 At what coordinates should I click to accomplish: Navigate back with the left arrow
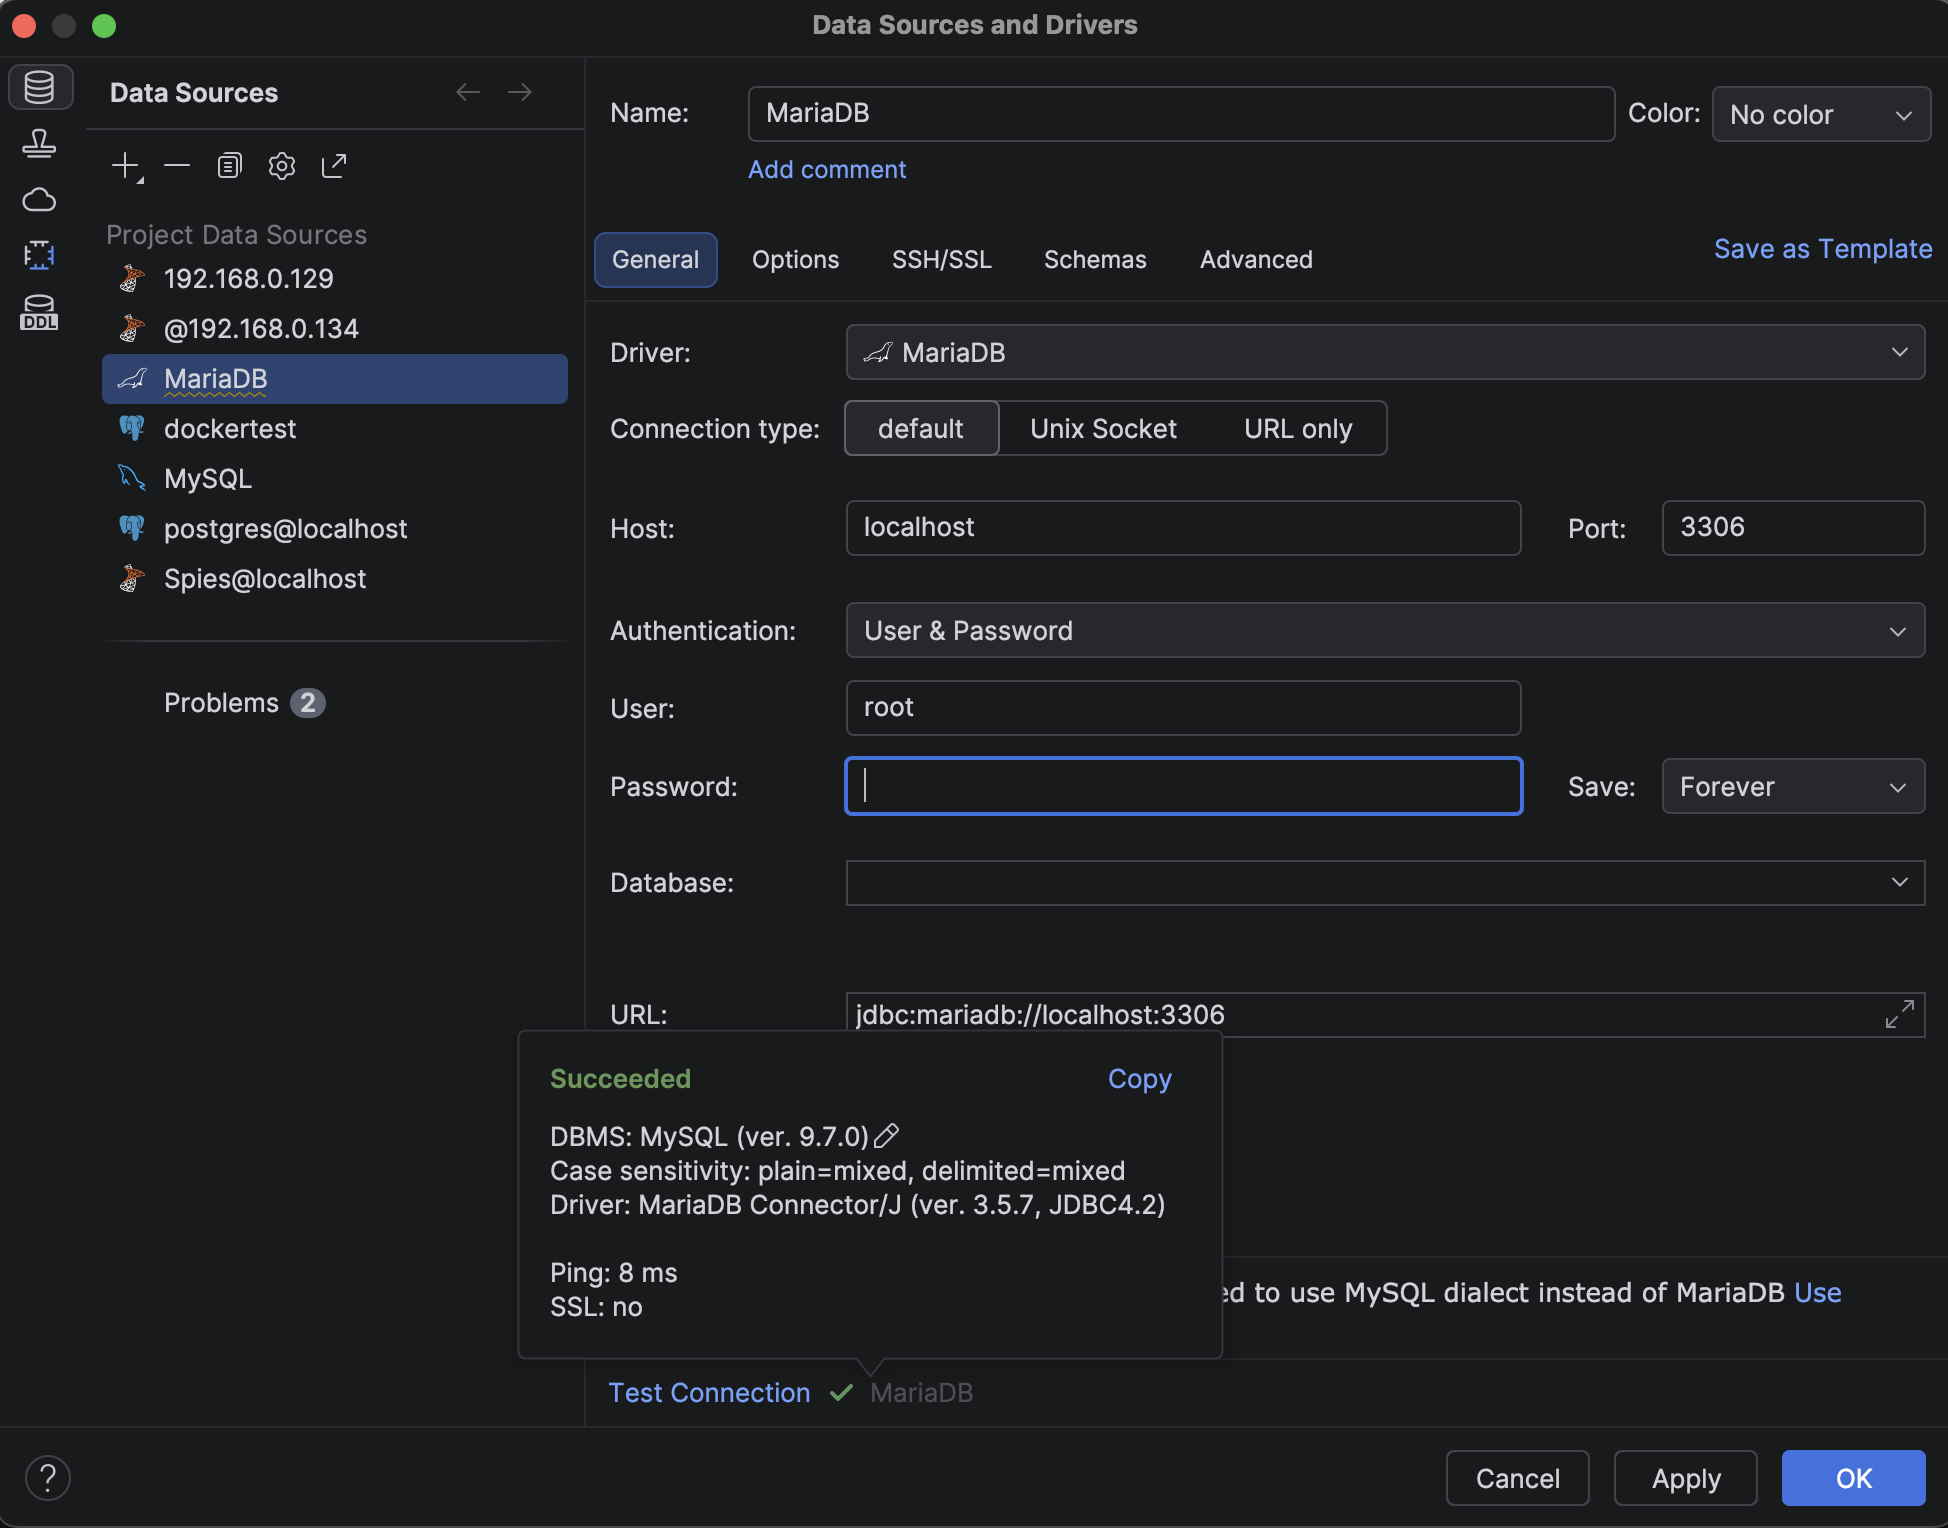coord(468,92)
